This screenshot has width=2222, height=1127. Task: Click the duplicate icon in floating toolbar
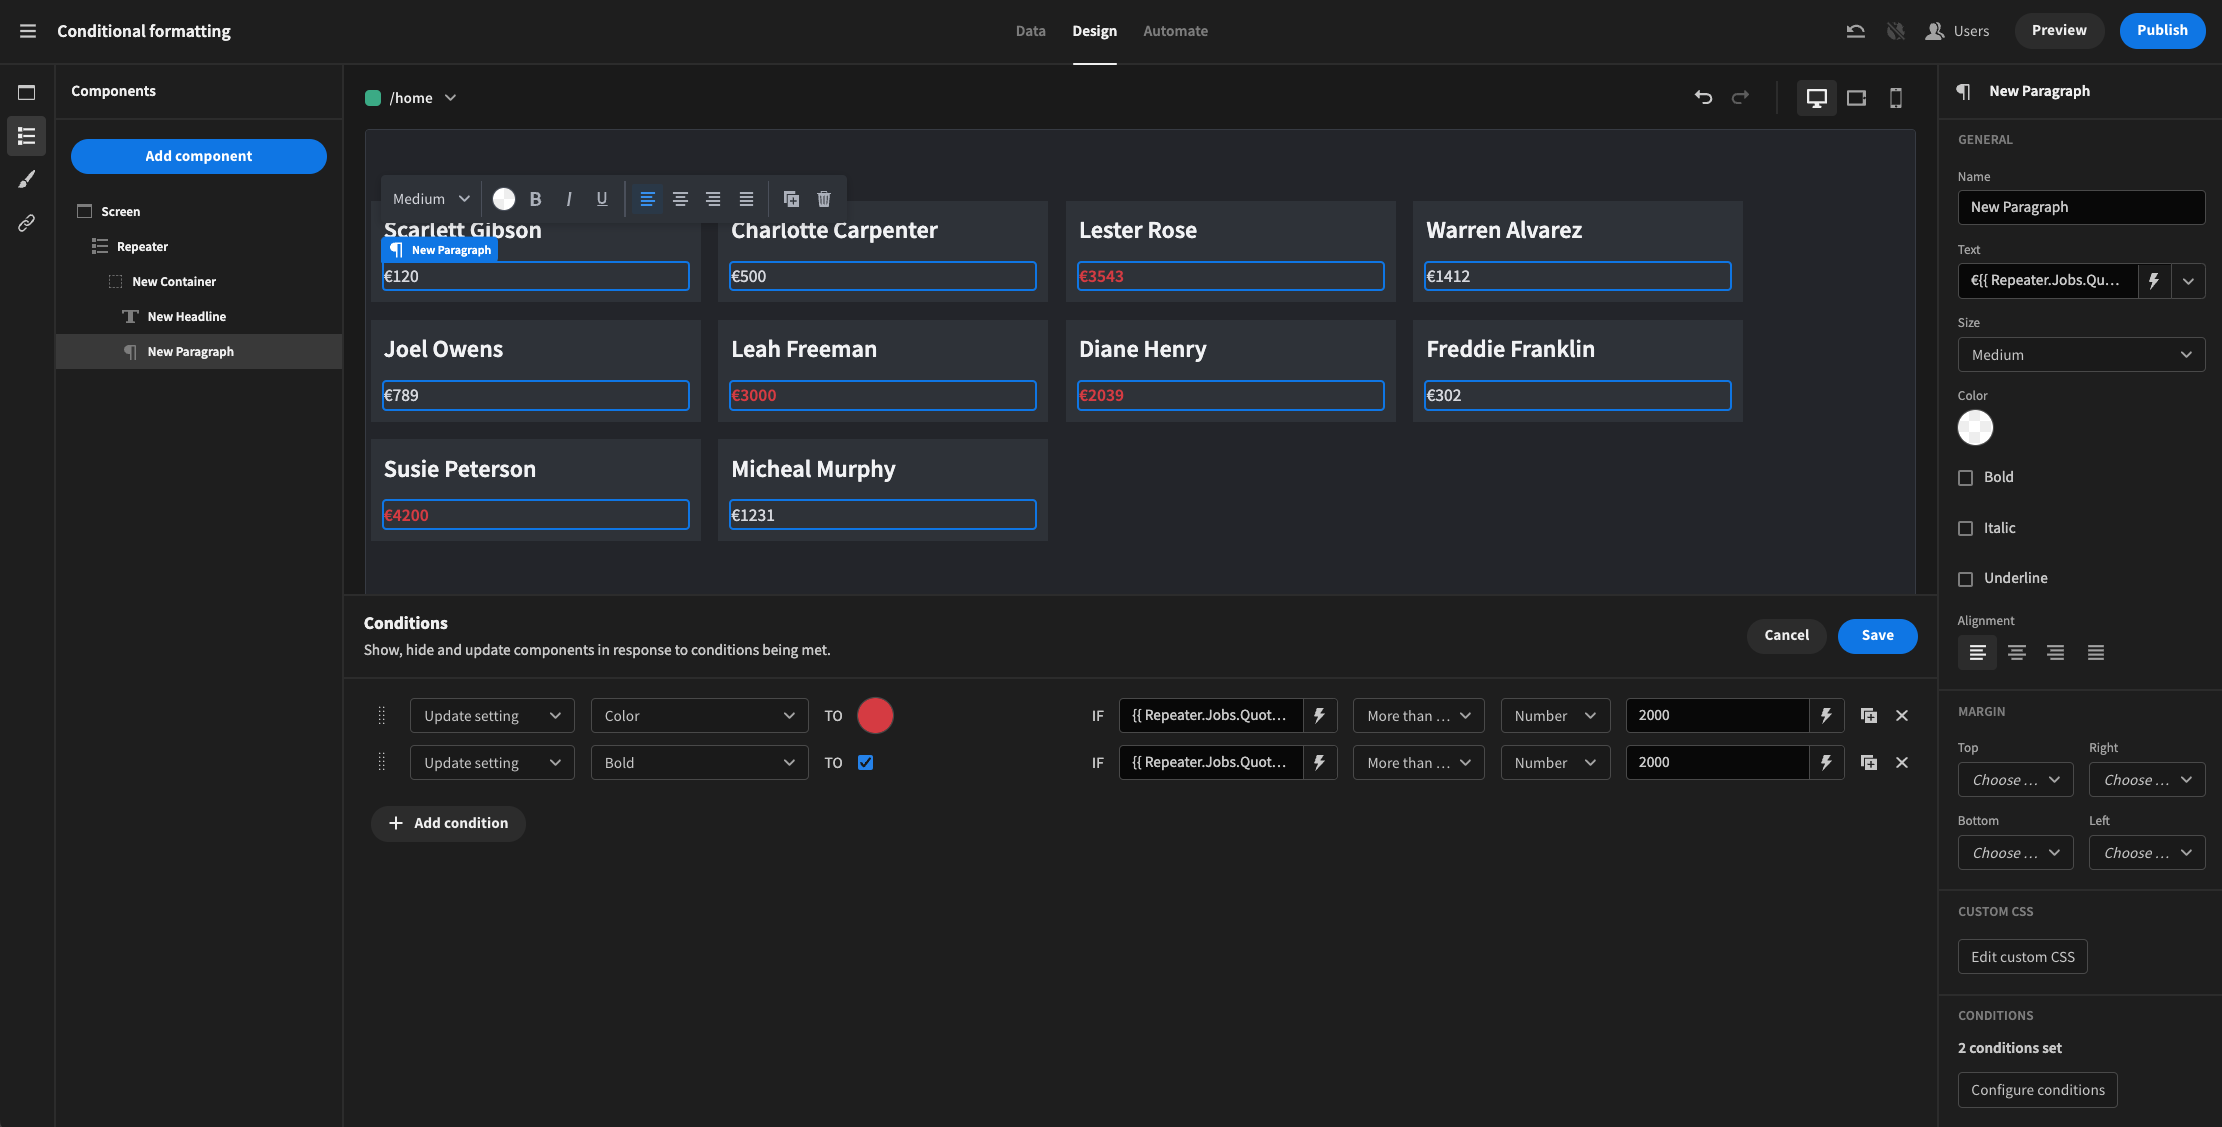[x=791, y=199]
